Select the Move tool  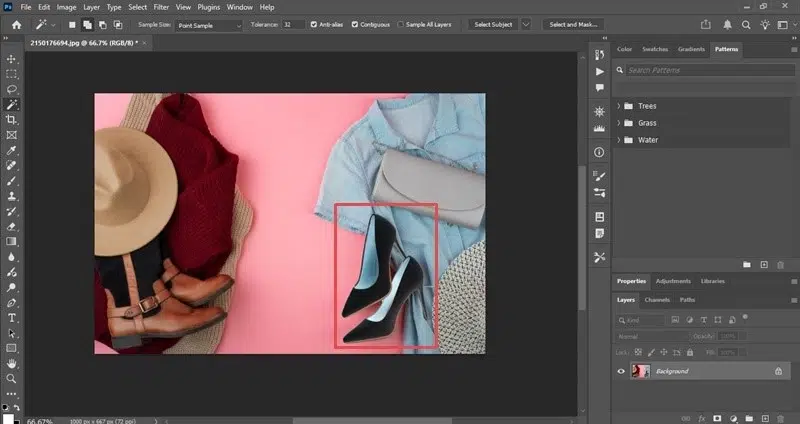11,59
